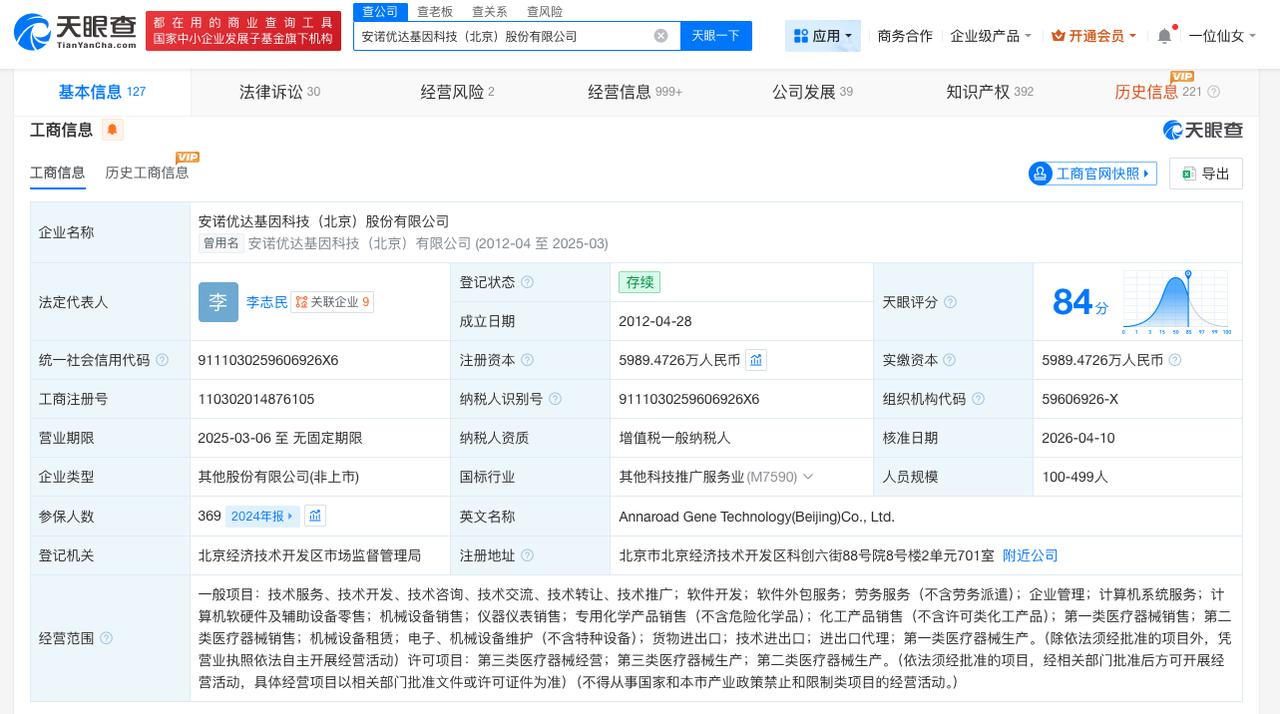
Task: Click the help icon next to 经营范围
Action: click(106, 638)
